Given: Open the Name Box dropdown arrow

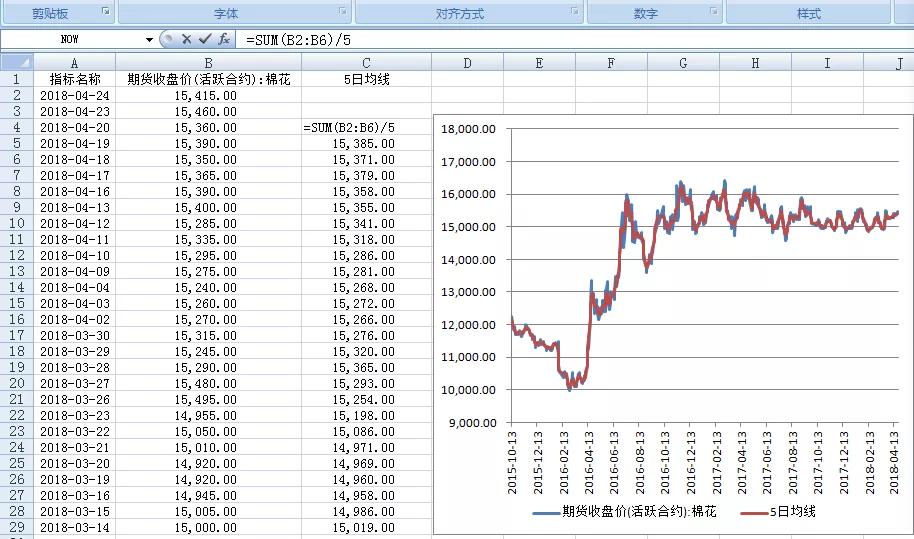Looking at the screenshot, I should pos(149,40).
